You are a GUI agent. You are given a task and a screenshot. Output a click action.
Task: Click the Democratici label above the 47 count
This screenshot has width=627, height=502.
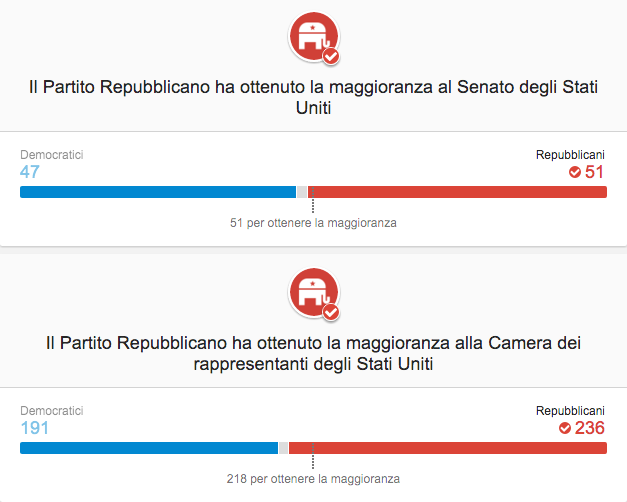[x=51, y=155]
